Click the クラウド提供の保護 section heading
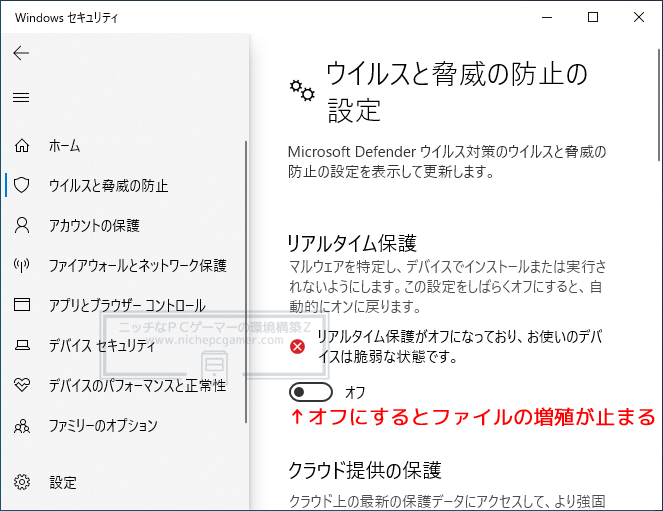This screenshot has height=511, width=663. click(x=365, y=470)
